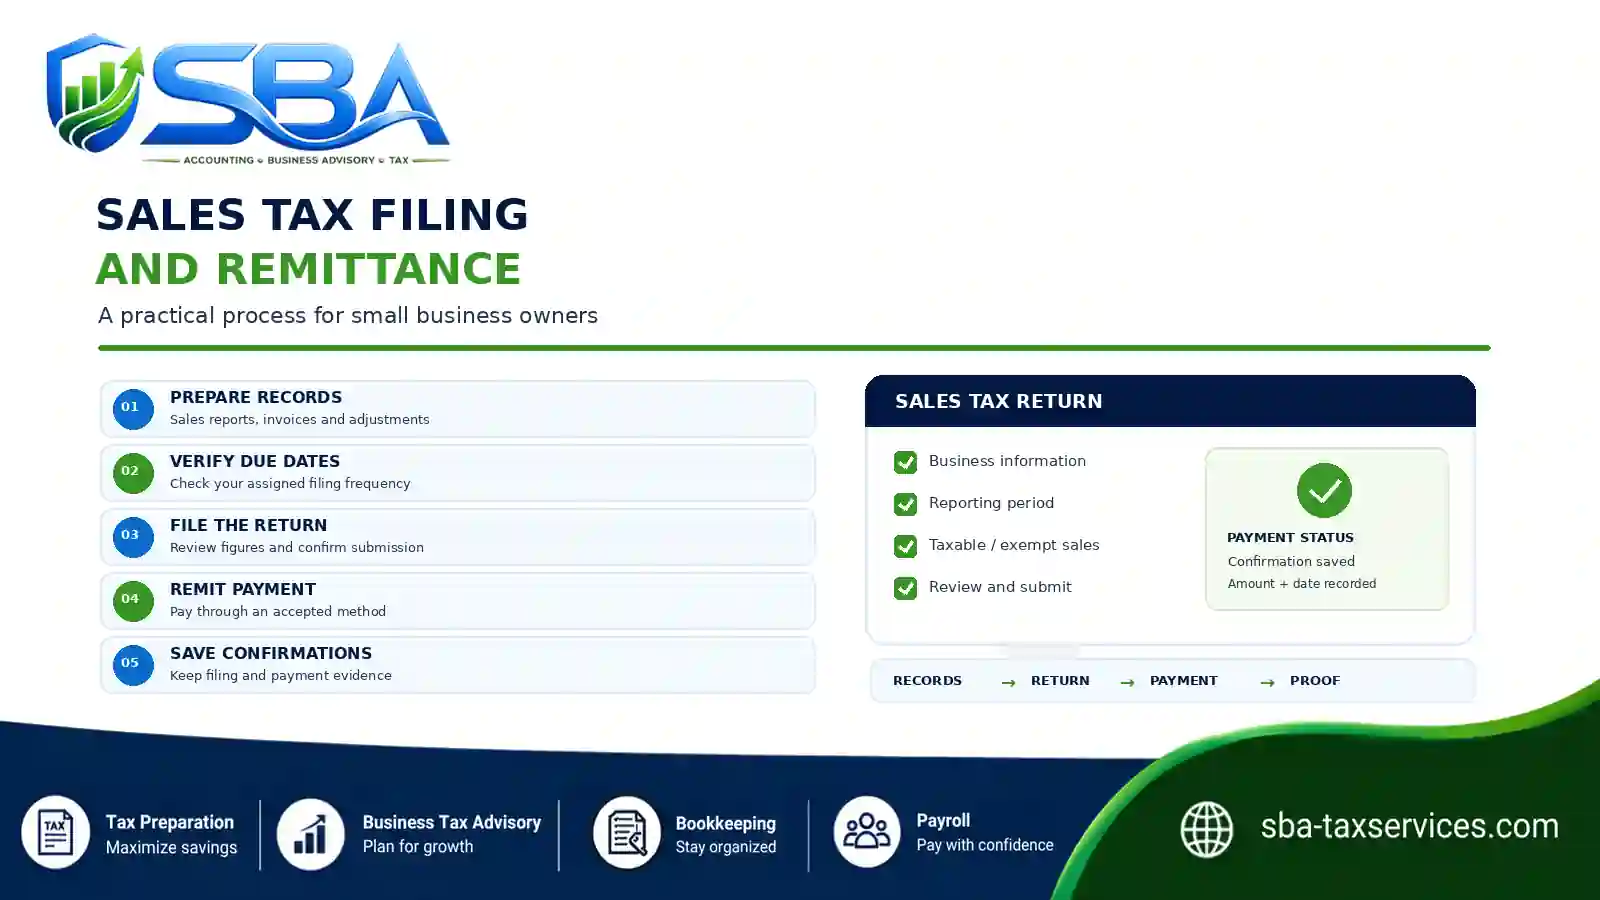The height and width of the screenshot is (900, 1600).
Task: Click the 03 step number circle
Action: (x=132, y=536)
